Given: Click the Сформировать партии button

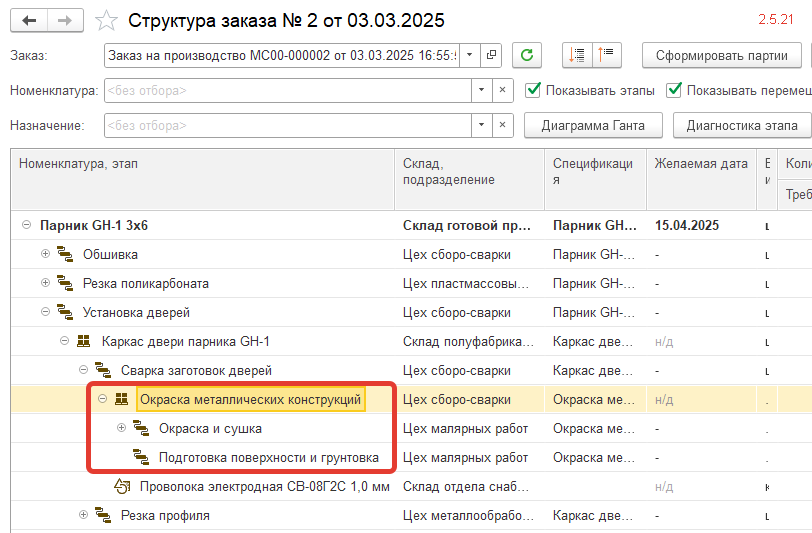Looking at the screenshot, I should click(721, 55).
